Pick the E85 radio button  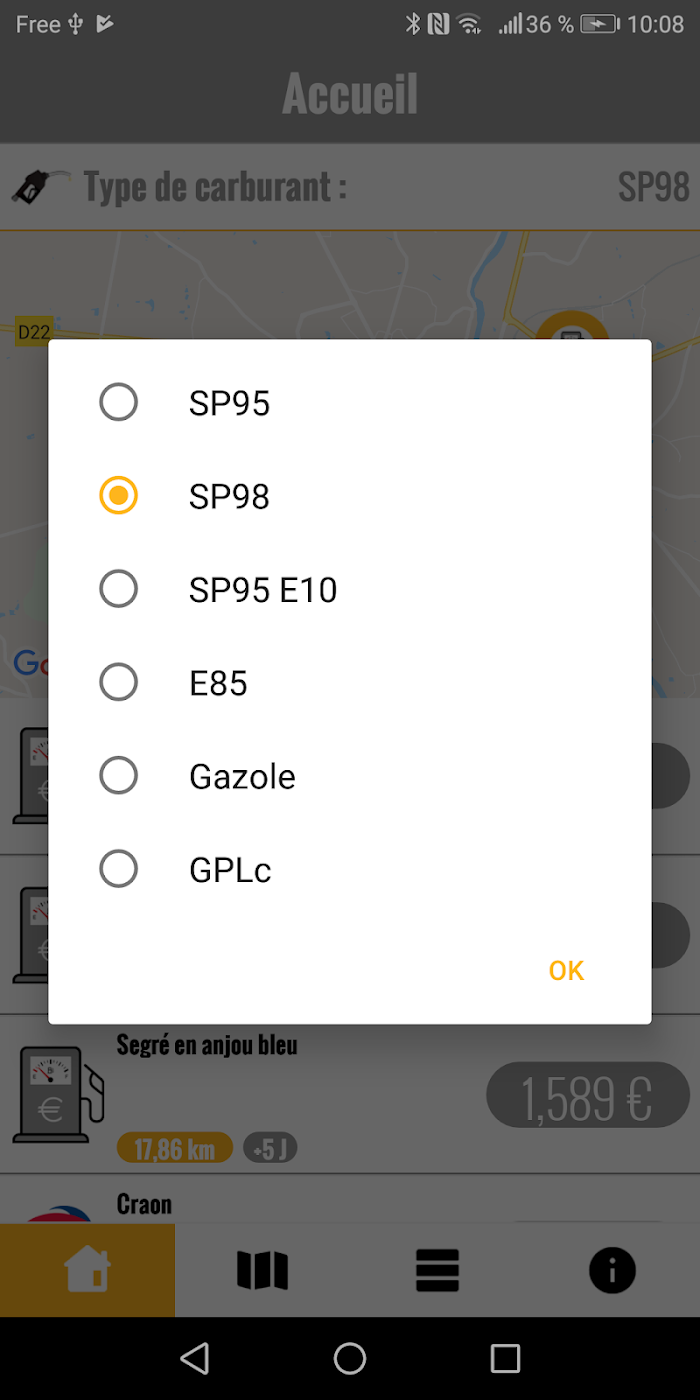coord(118,683)
